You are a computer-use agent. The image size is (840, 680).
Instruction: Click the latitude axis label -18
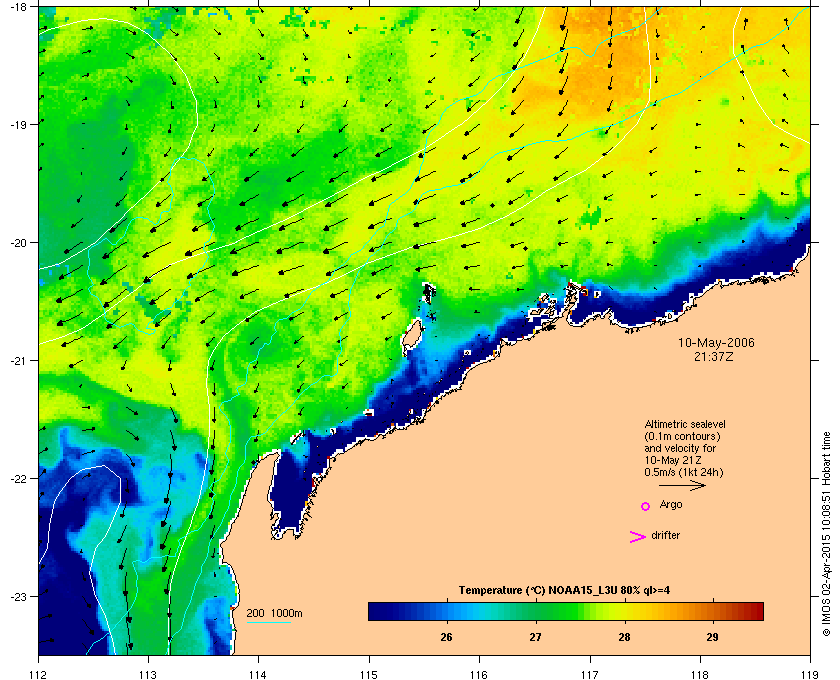point(17,7)
